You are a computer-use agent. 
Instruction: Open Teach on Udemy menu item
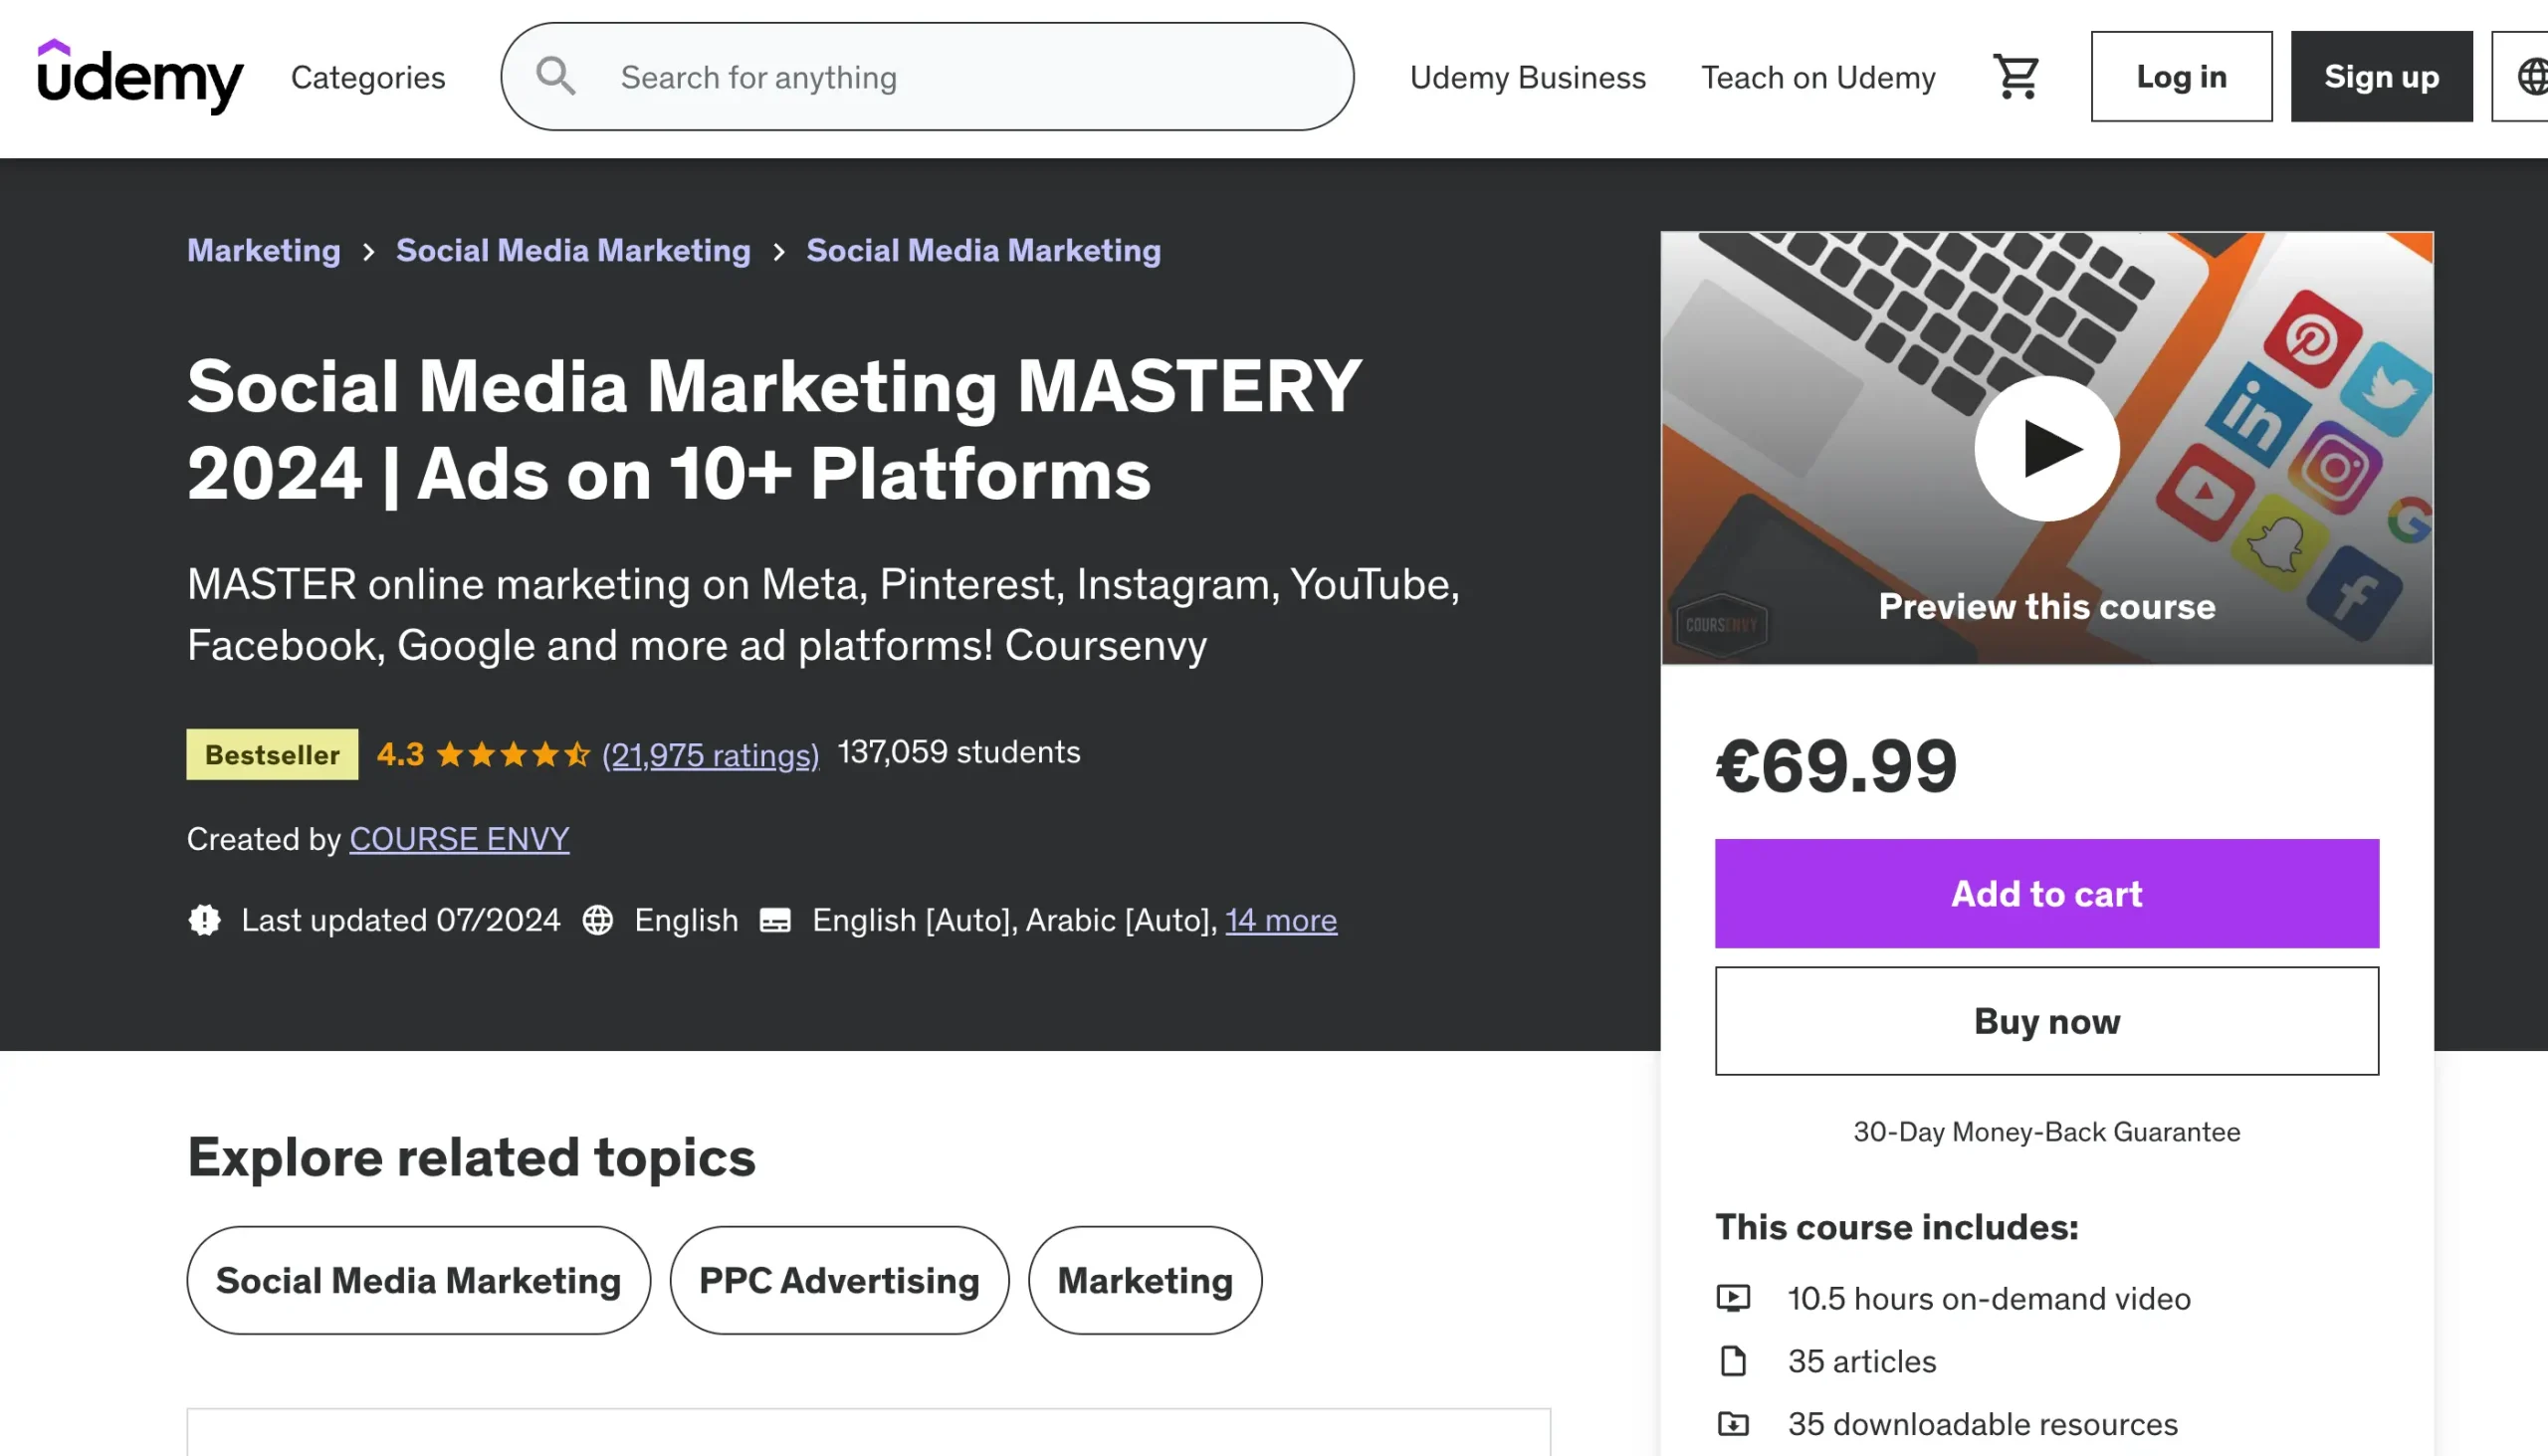tap(1818, 77)
